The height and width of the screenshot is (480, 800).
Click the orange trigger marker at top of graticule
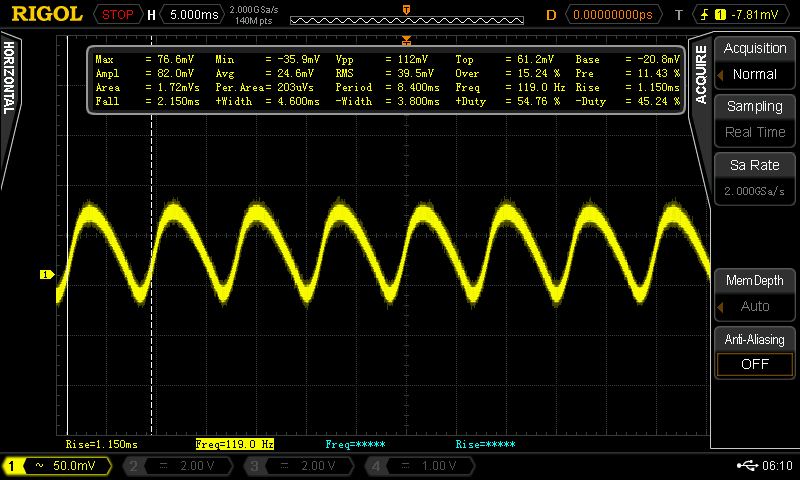coord(406,40)
